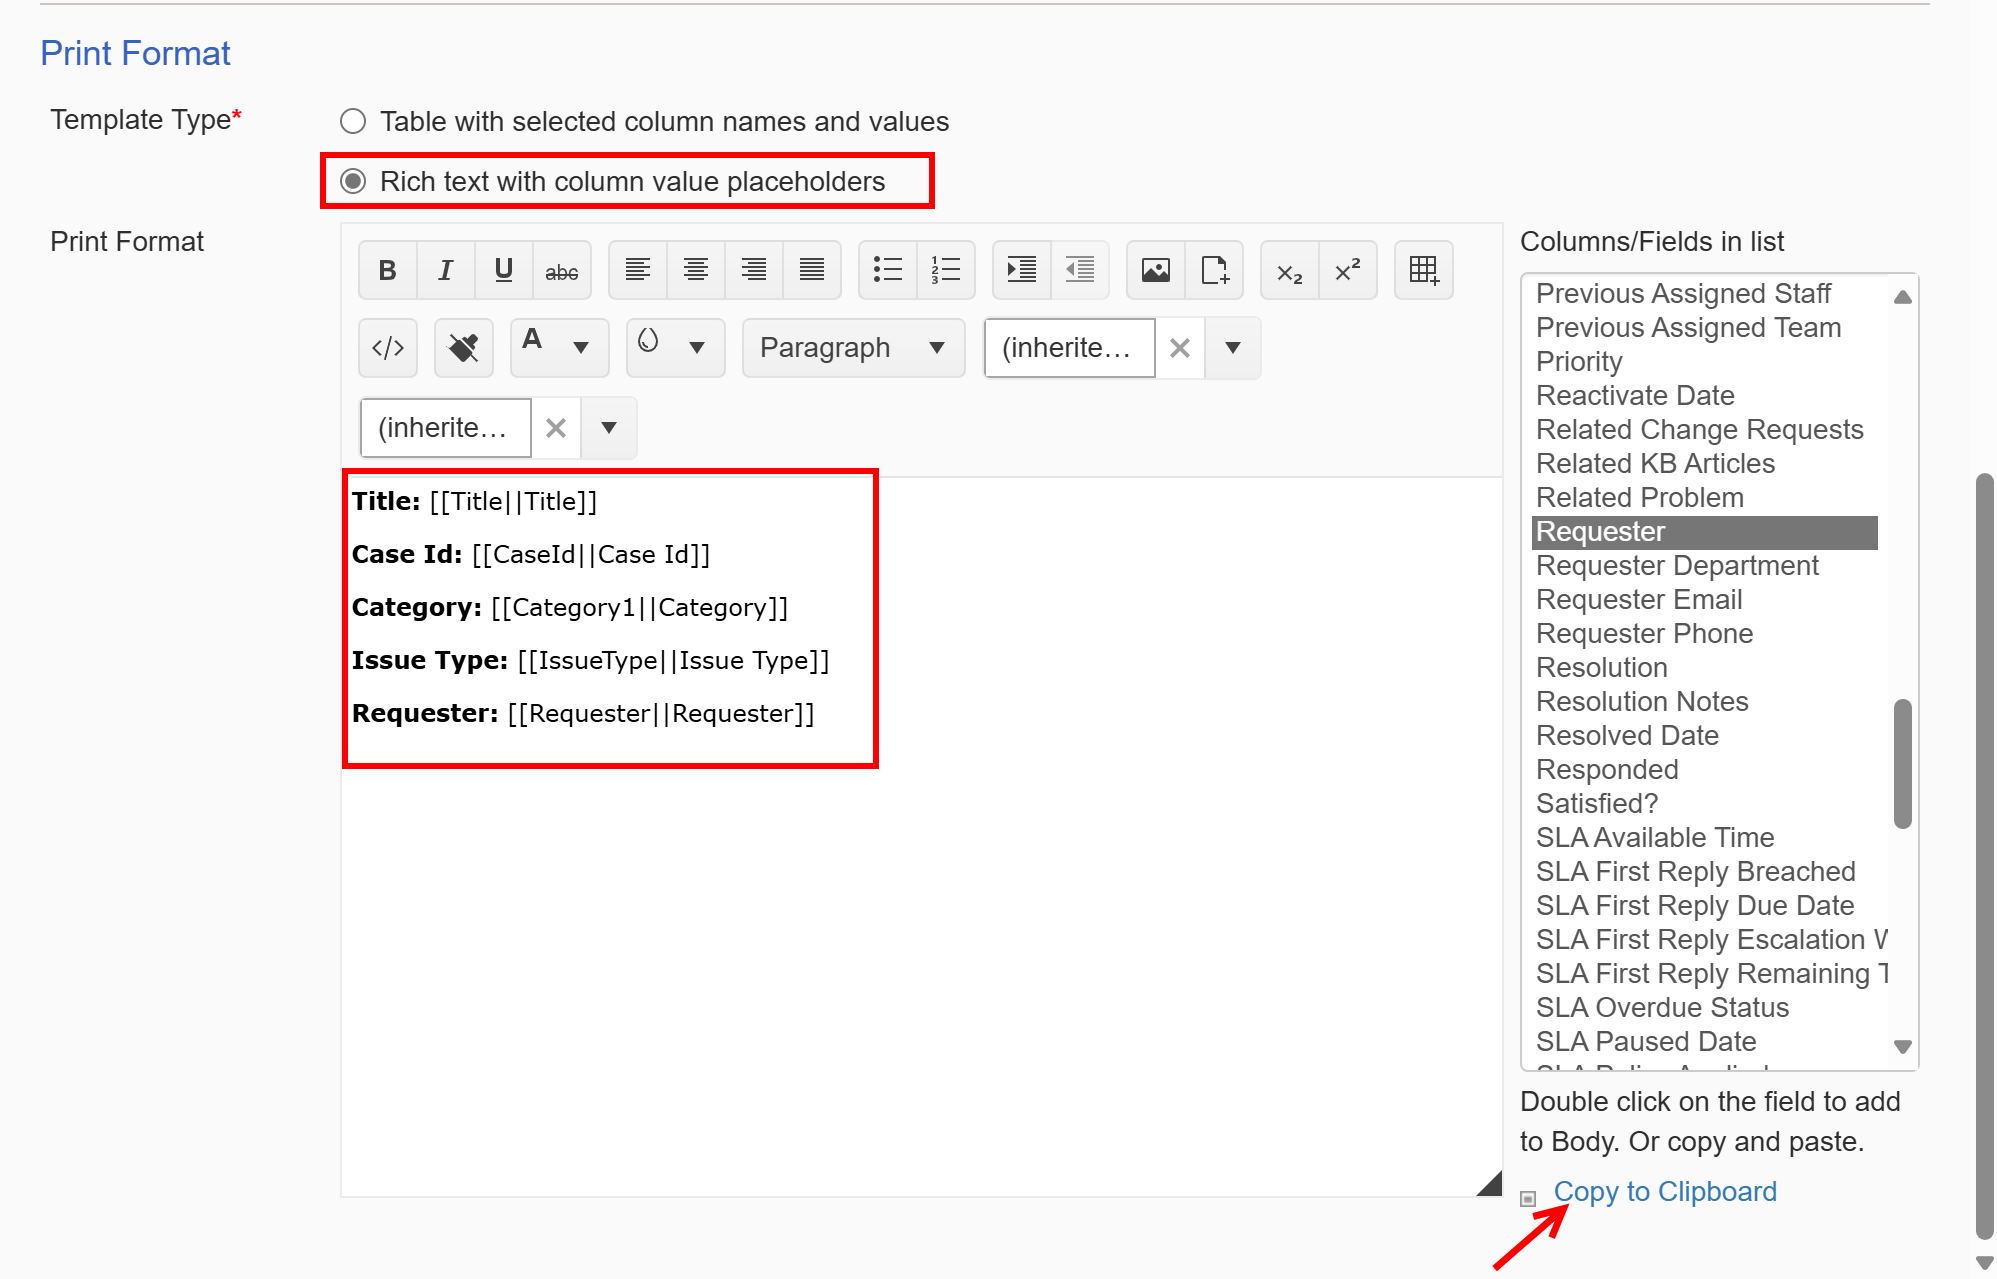This screenshot has height=1279, width=1997.
Task: Click the field list scroll up arrow
Action: click(1903, 297)
